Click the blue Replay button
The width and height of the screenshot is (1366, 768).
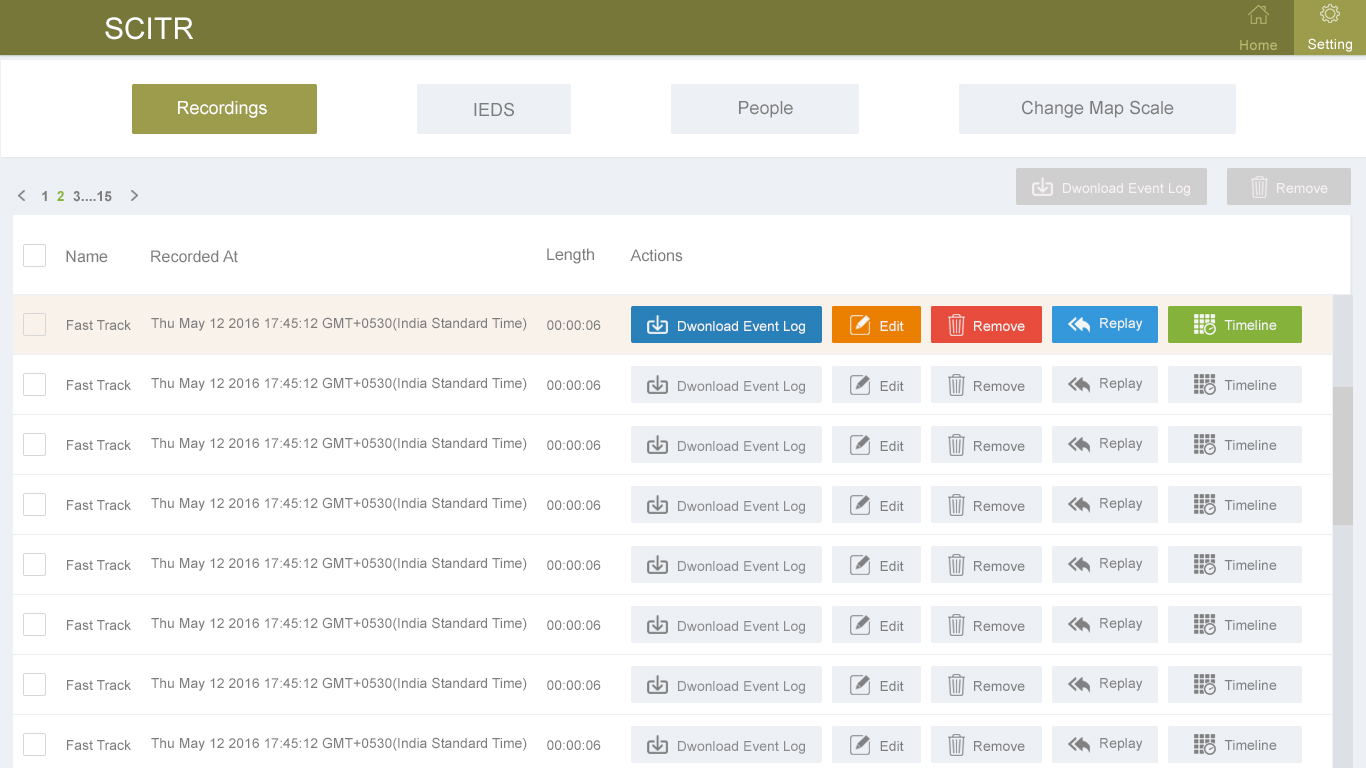click(x=1104, y=324)
